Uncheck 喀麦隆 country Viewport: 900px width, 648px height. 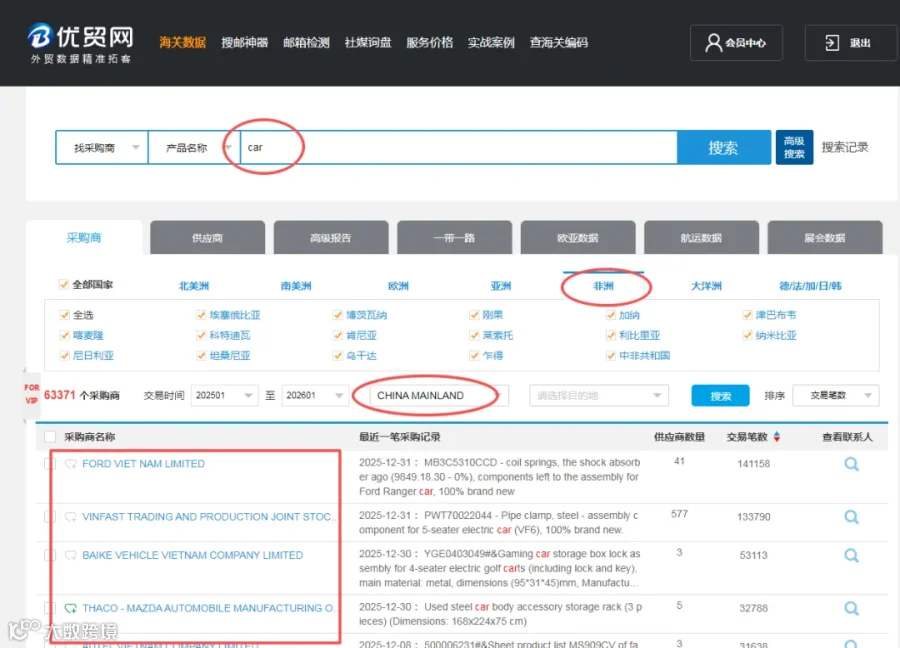point(64,335)
